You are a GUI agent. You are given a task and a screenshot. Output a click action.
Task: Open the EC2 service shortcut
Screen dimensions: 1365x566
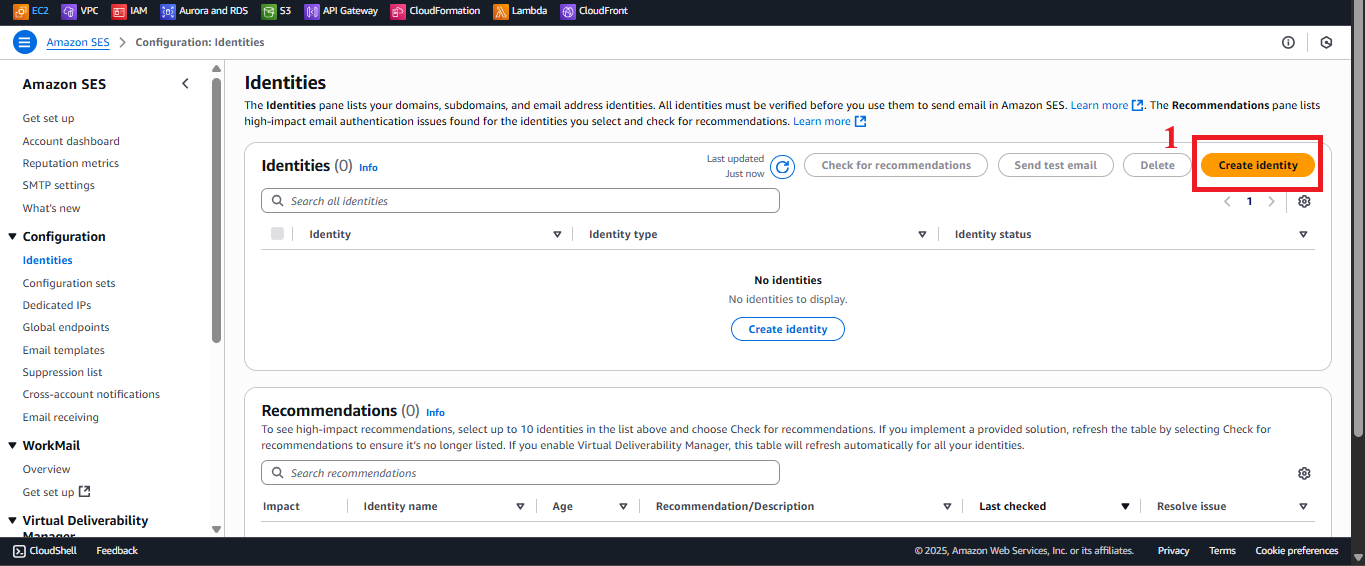(x=31, y=11)
